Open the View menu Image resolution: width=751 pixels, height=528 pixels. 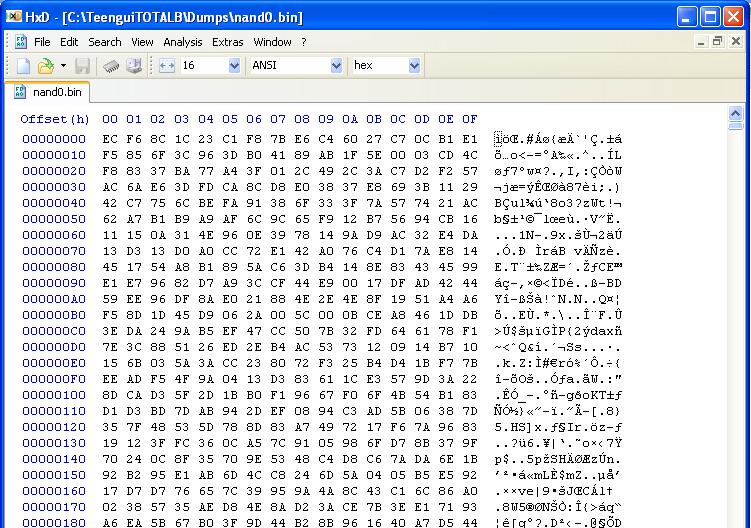coord(142,42)
